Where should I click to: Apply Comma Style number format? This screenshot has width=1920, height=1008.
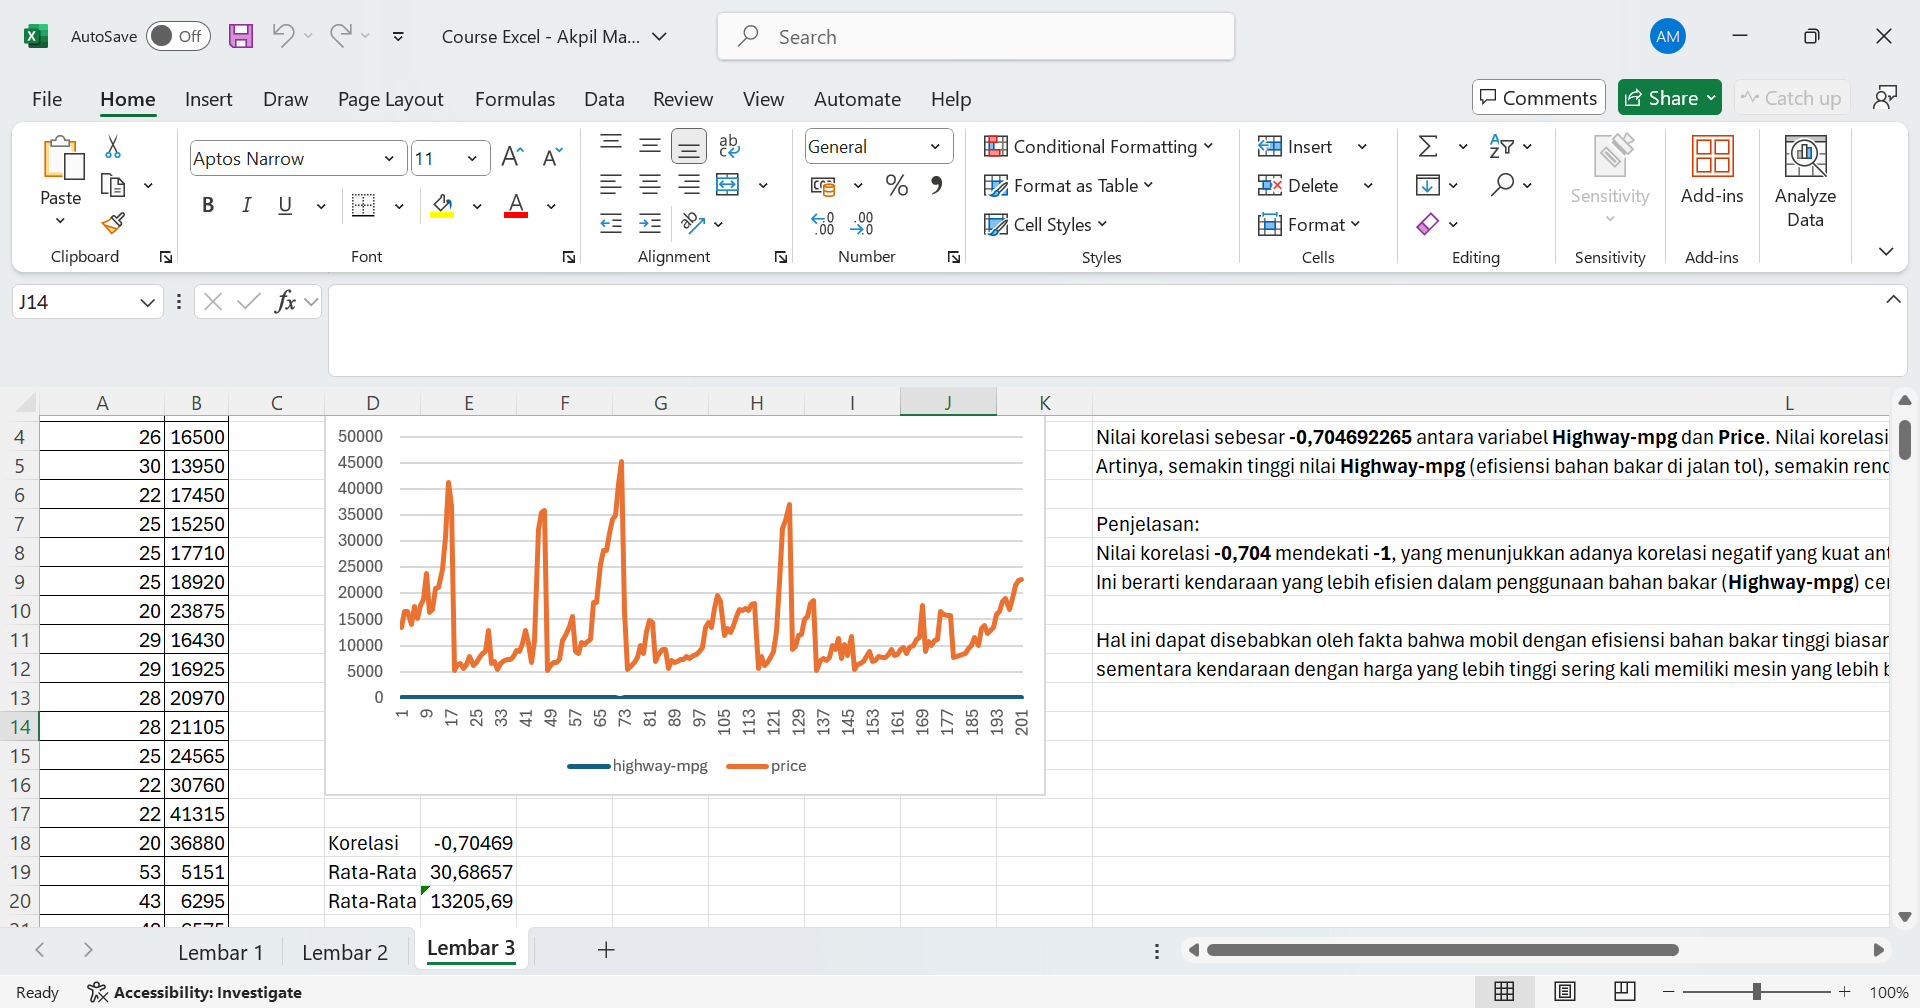936,185
